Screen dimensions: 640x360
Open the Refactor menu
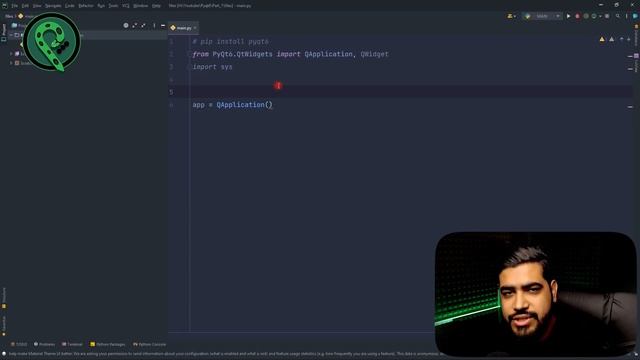(x=86, y=6)
